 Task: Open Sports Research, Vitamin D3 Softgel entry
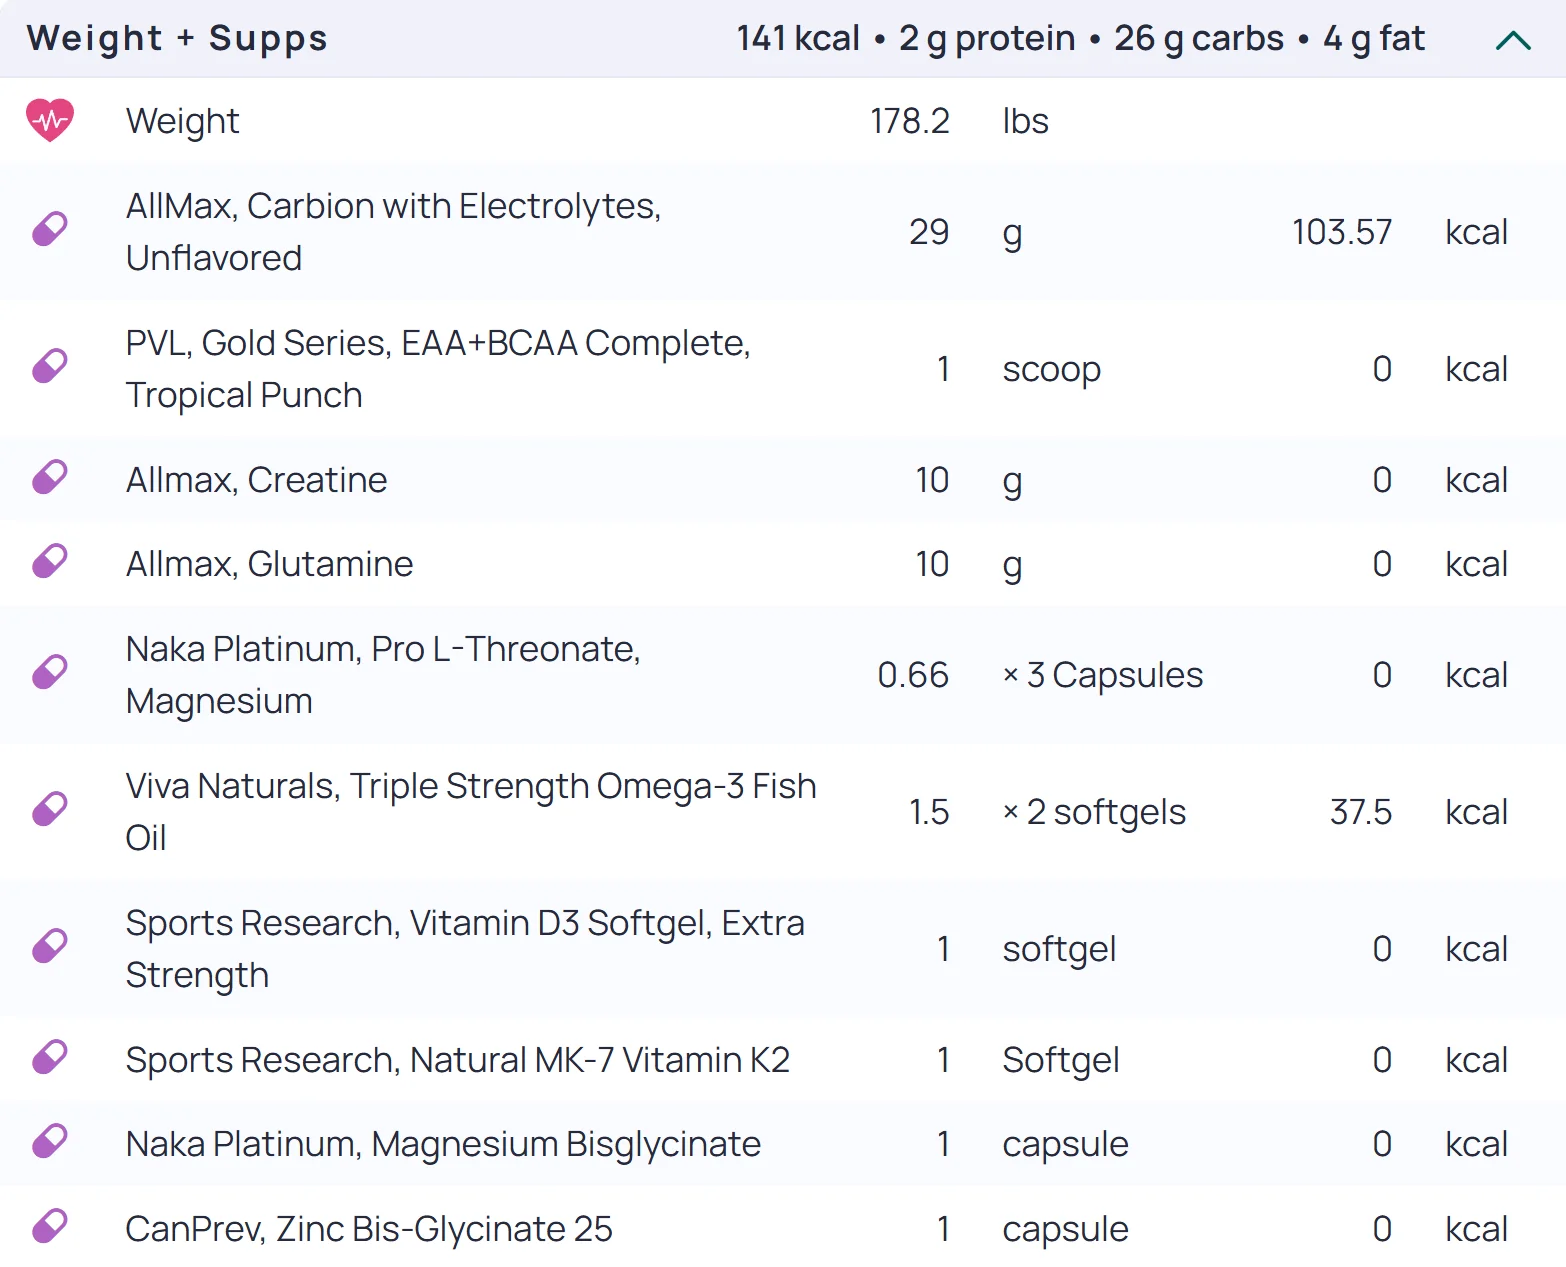coord(465,949)
